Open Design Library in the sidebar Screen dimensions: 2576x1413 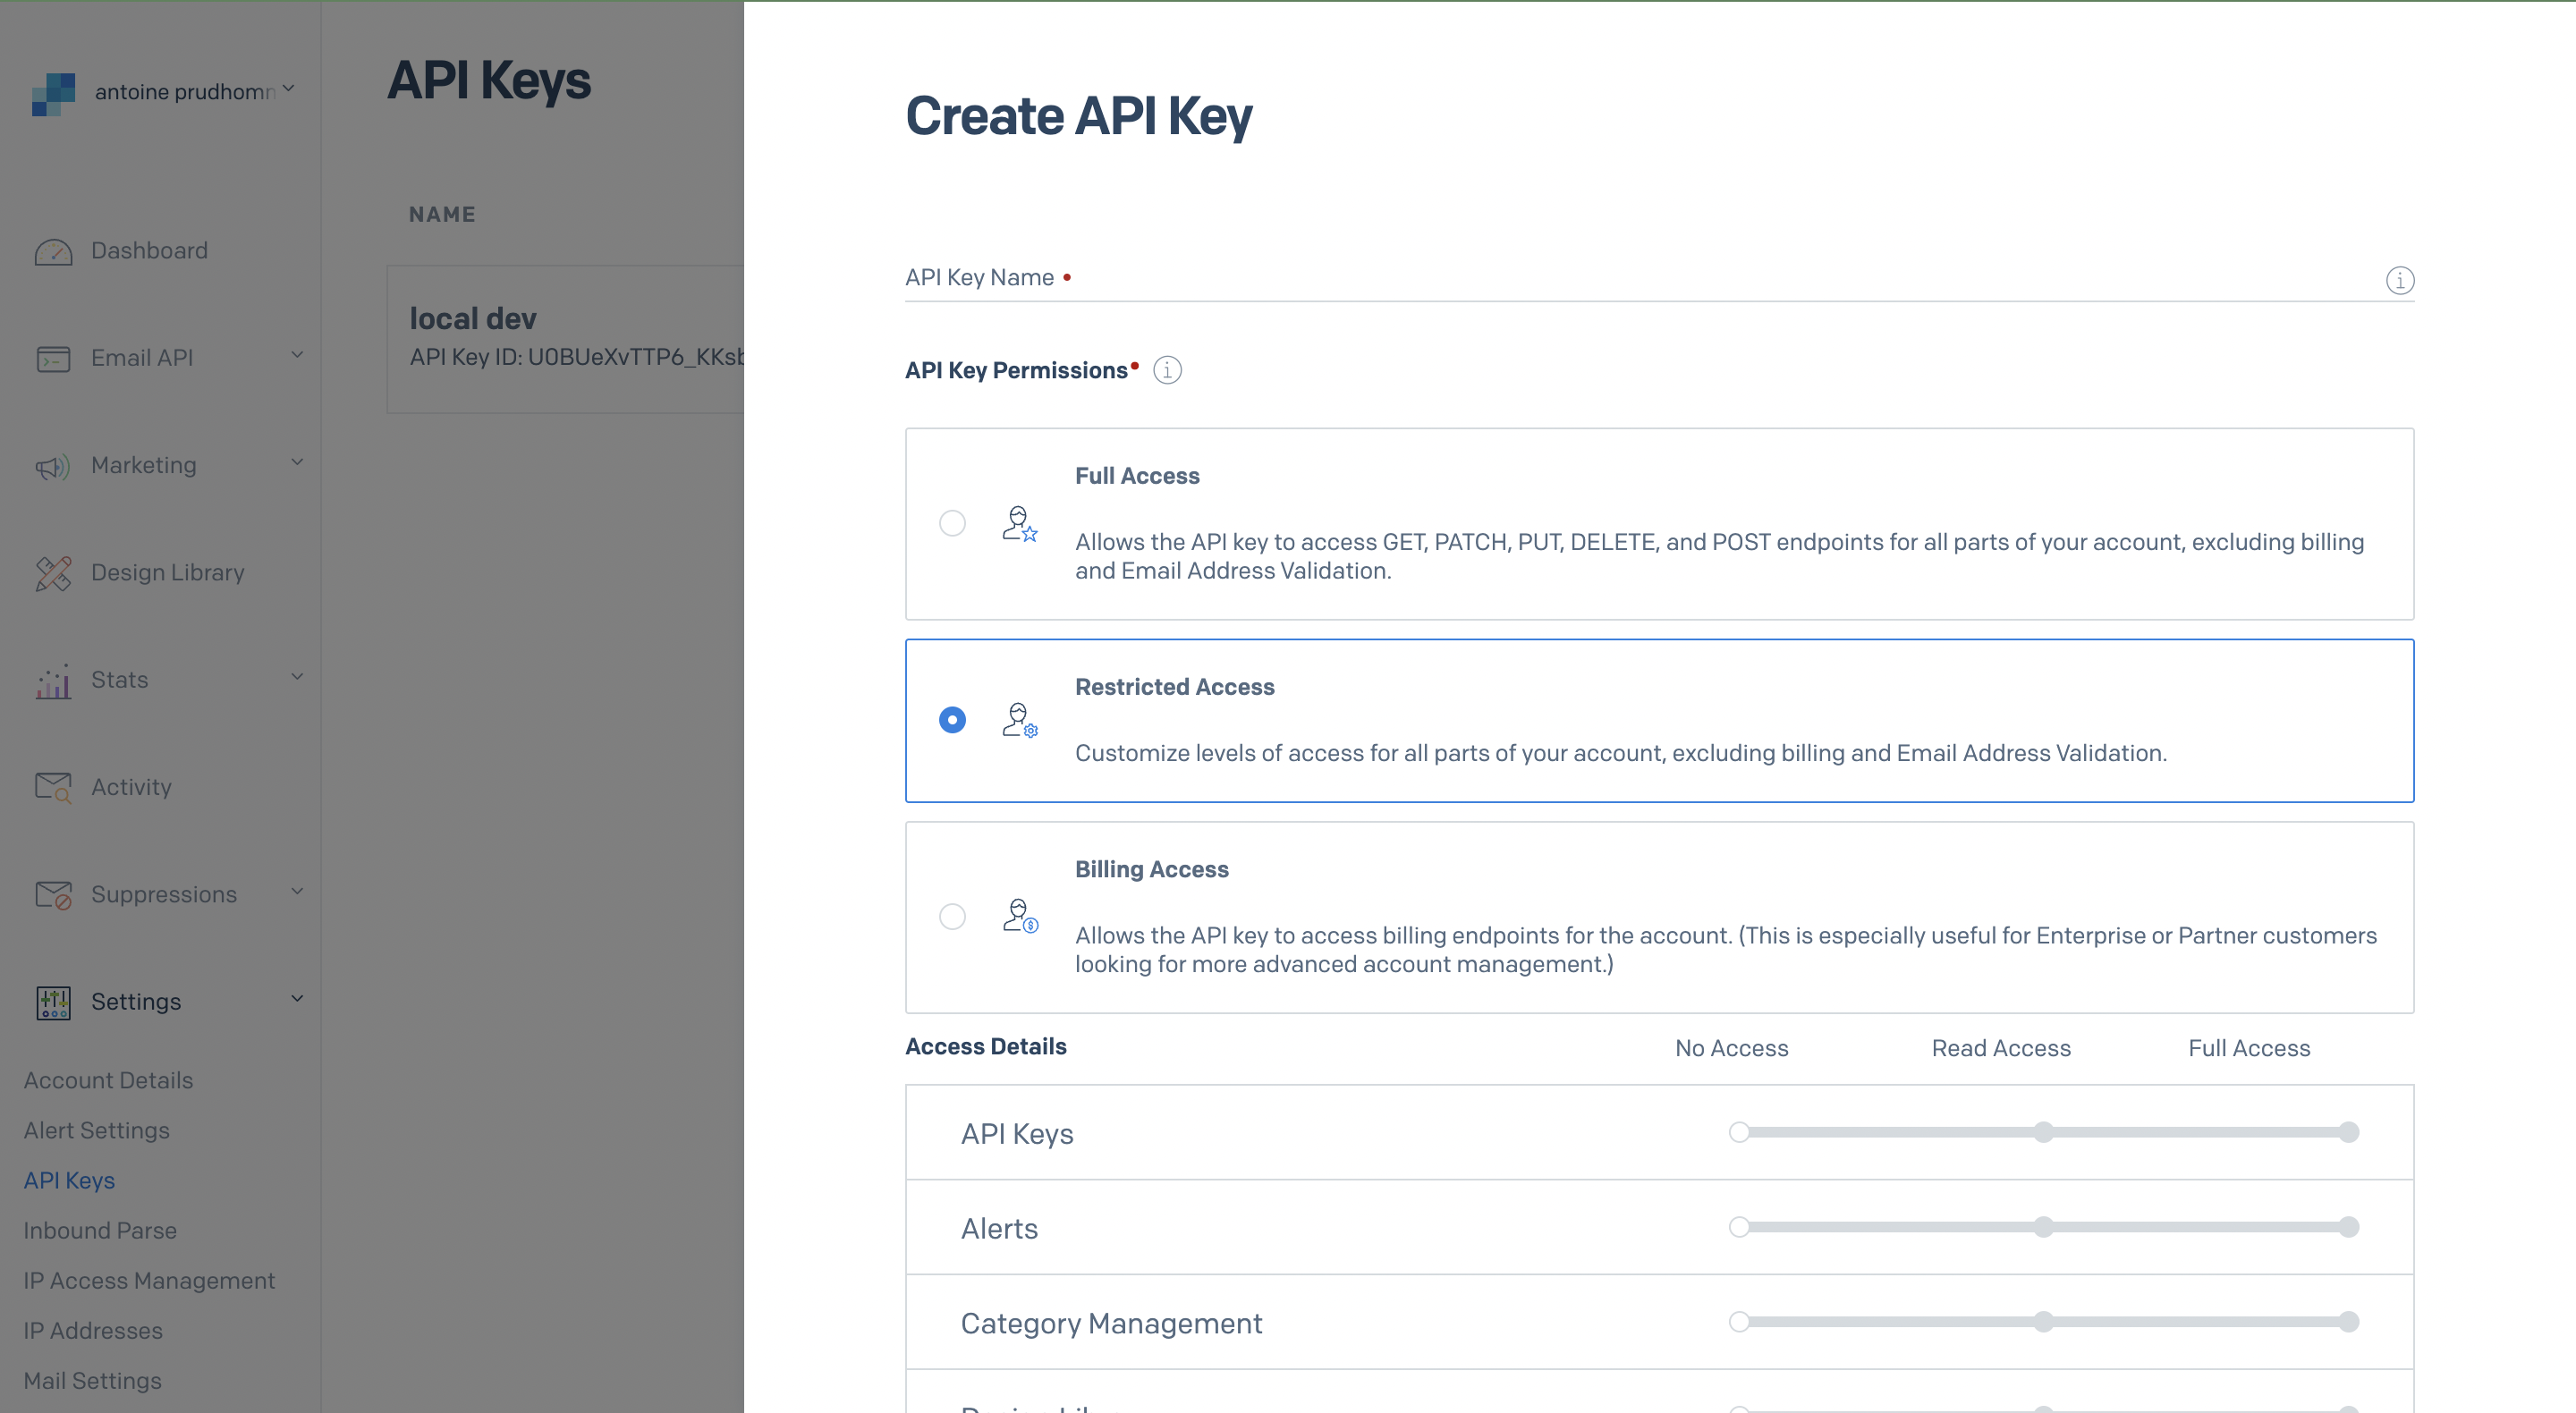coord(167,573)
